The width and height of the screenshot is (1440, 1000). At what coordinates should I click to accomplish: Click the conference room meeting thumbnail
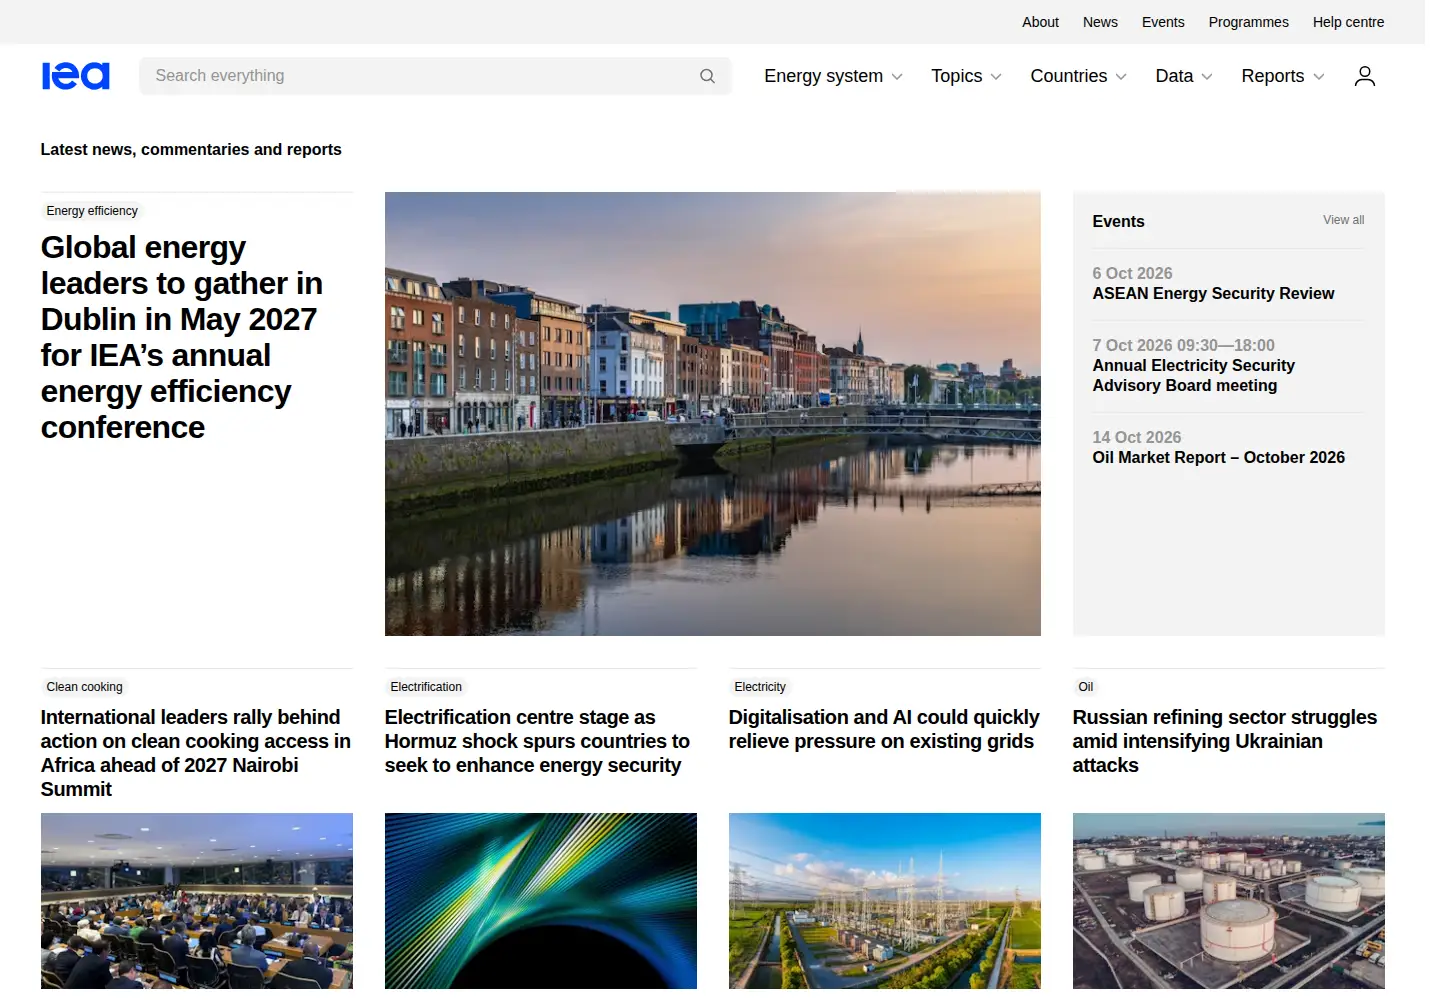click(x=197, y=901)
